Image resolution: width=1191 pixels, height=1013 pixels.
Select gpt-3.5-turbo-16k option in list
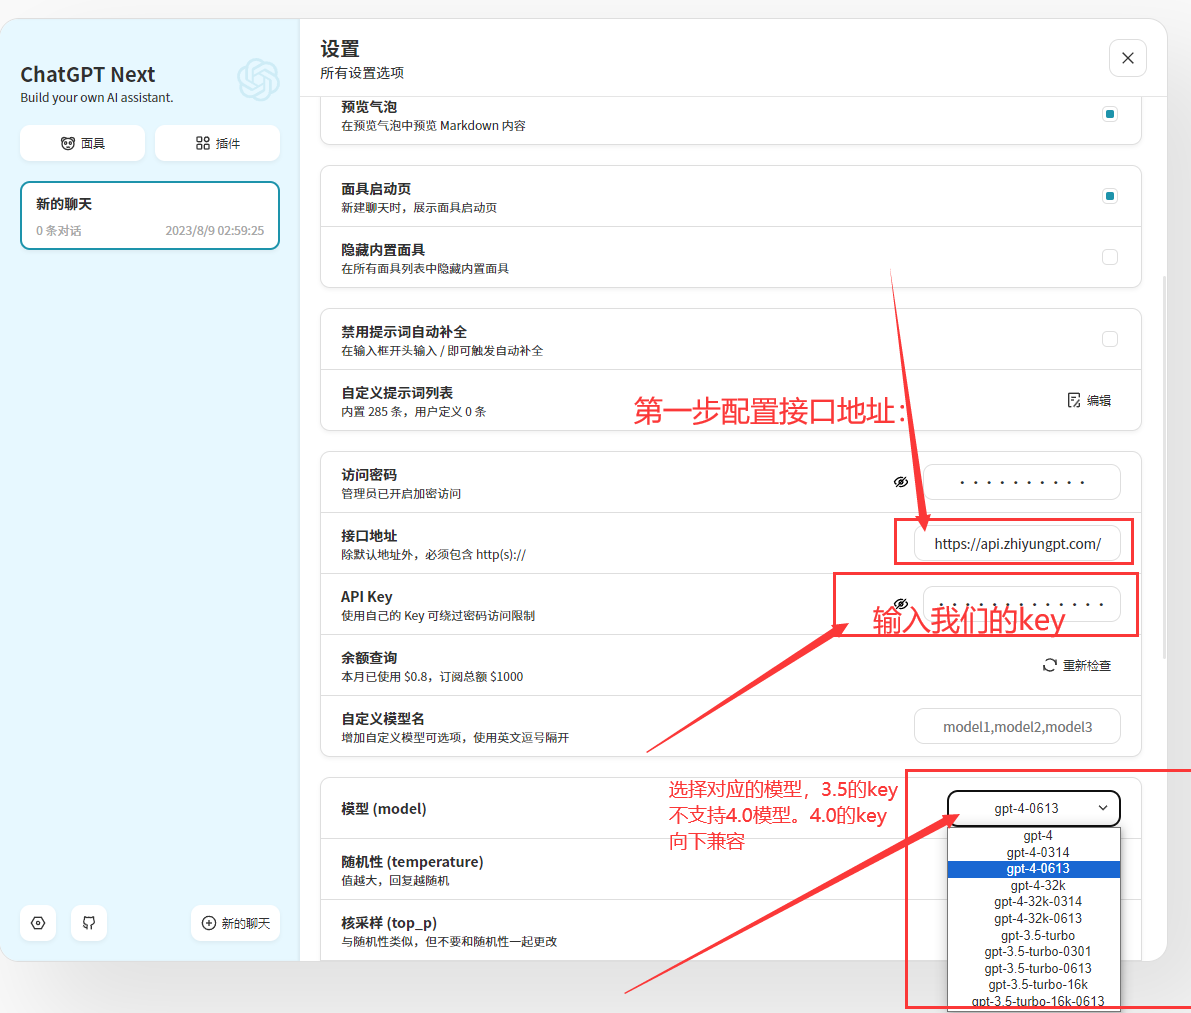1037,984
